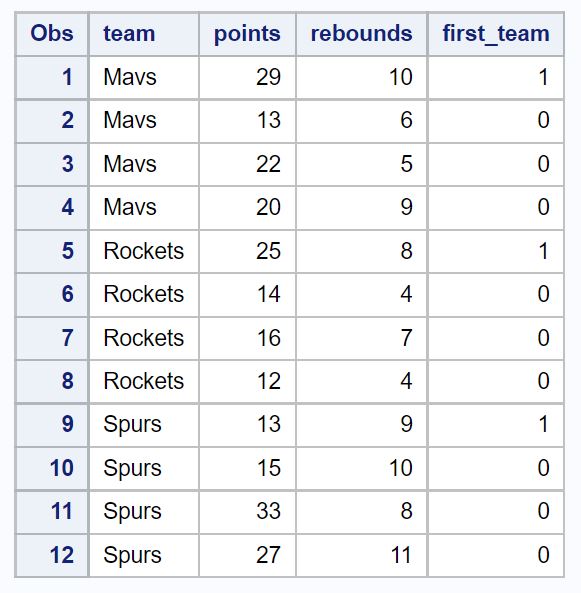Click the points value 33
The width and height of the screenshot is (581, 593).
pos(247,511)
